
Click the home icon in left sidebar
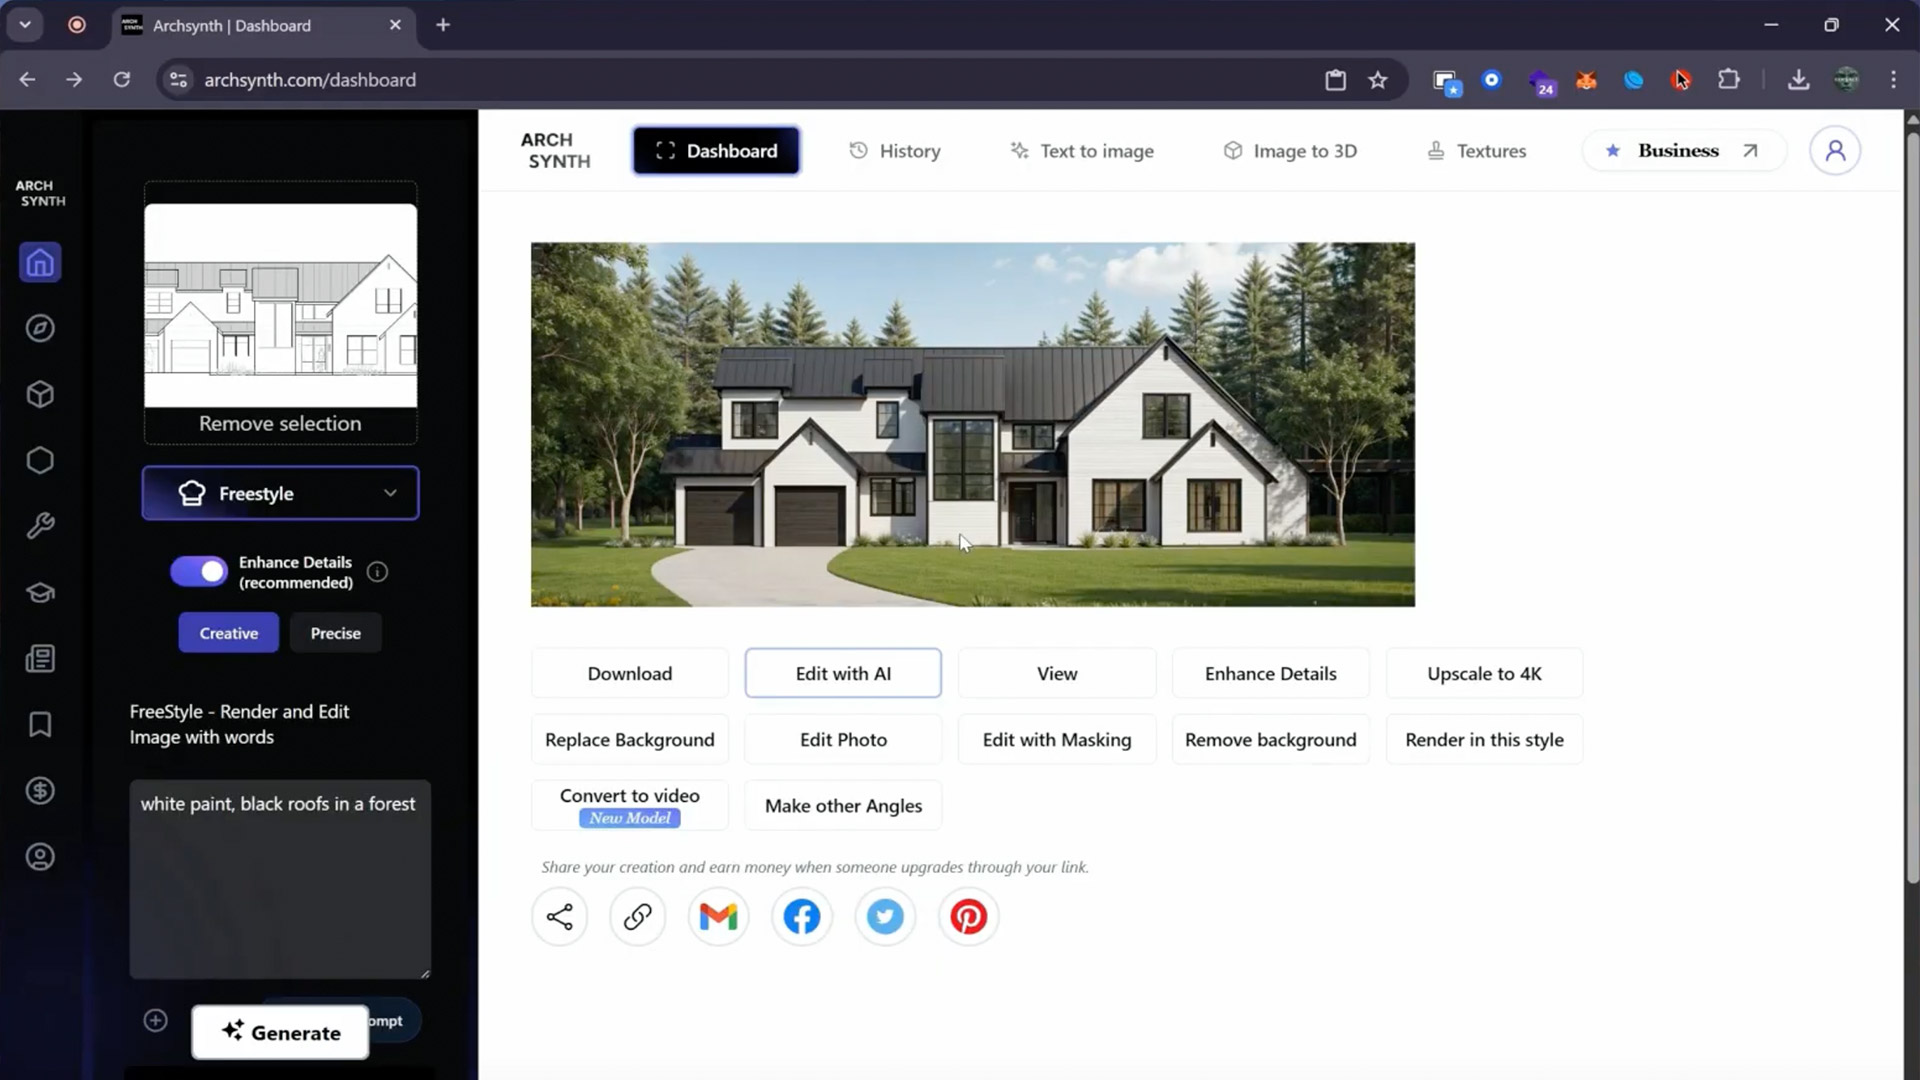pyautogui.click(x=40, y=263)
